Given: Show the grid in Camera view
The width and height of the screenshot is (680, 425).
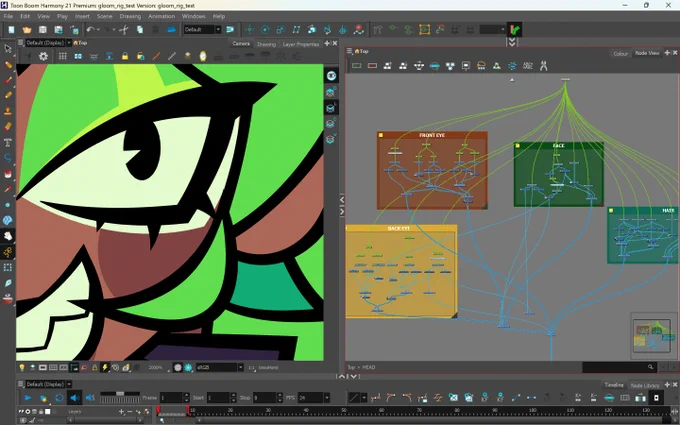Looking at the screenshot, I should pyautogui.click(x=62, y=56).
